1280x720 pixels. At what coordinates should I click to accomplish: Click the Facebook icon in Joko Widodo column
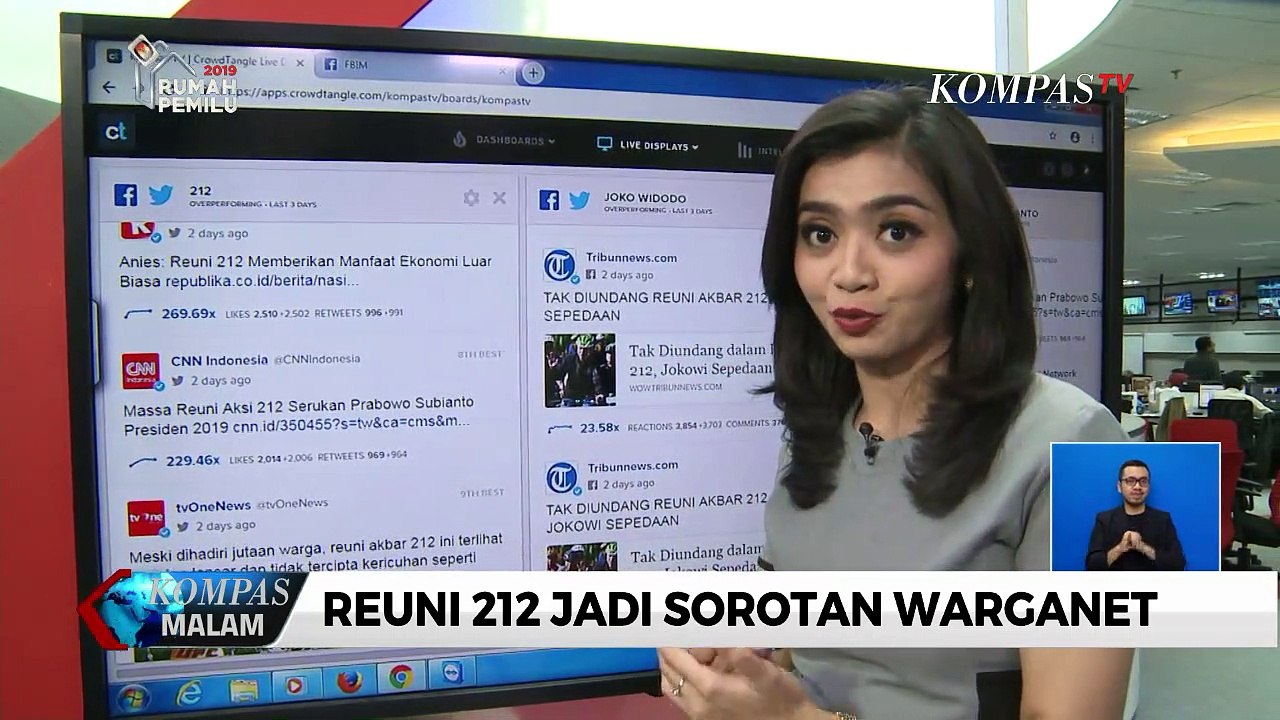tap(549, 200)
